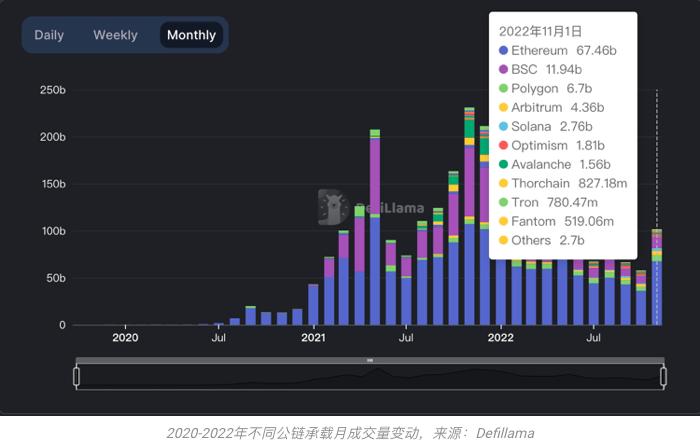This screenshot has width=700, height=448.
Task: Click the green Polygon legend dot
Action: point(502,88)
